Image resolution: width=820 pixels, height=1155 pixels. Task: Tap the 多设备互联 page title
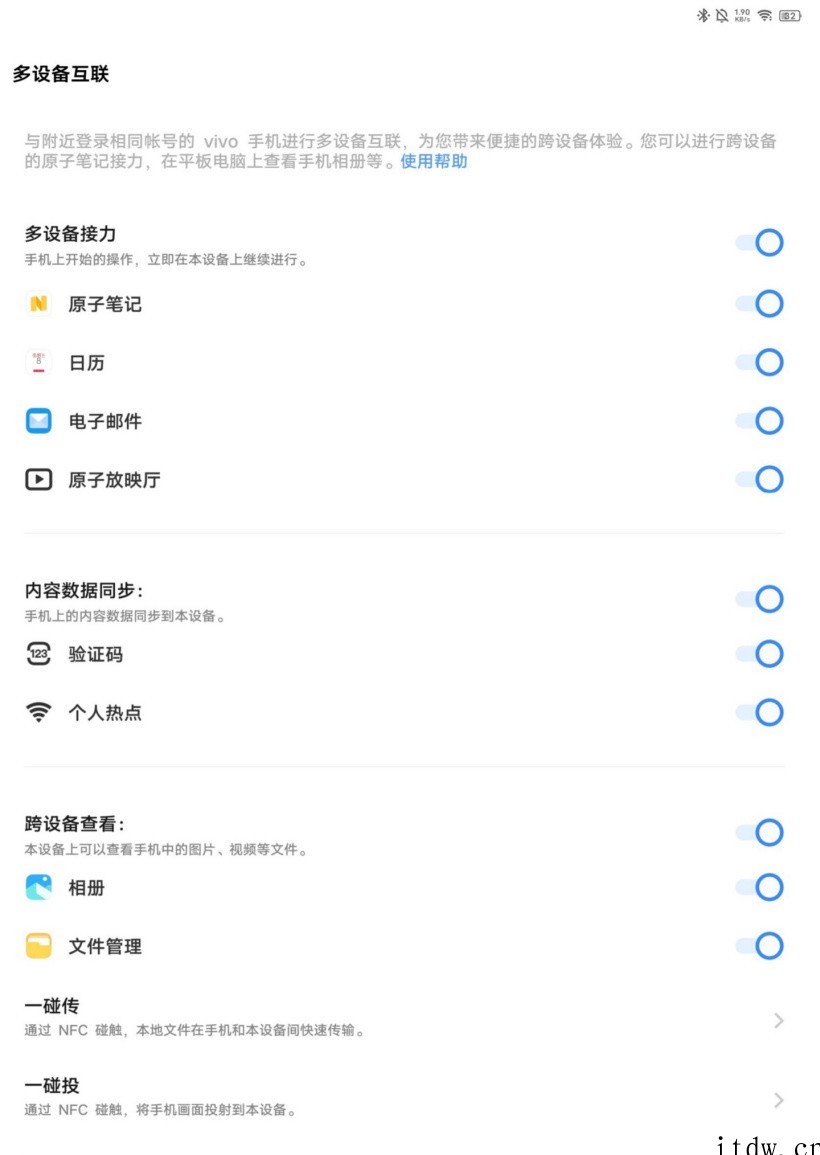click(x=61, y=75)
